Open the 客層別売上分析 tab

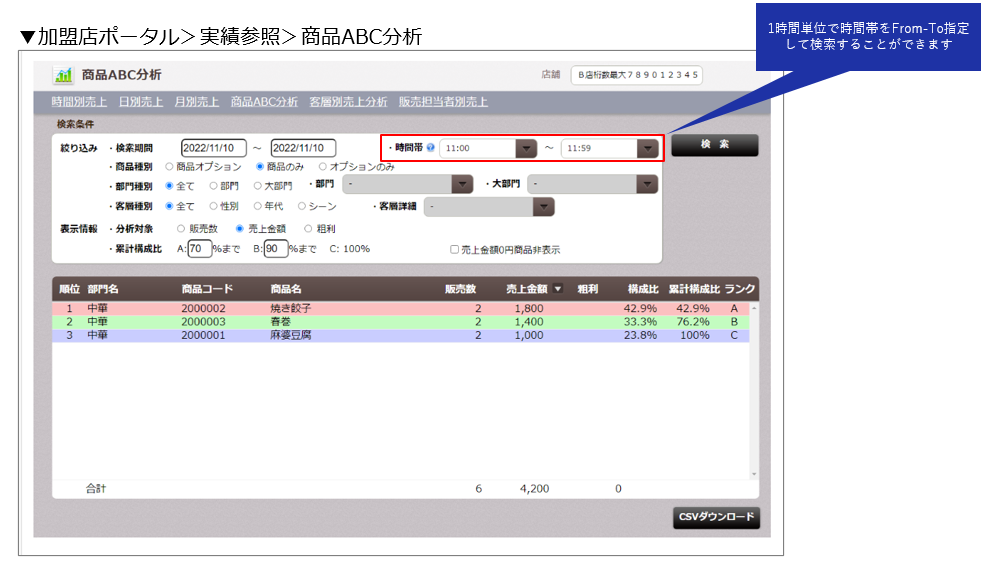(348, 101)
